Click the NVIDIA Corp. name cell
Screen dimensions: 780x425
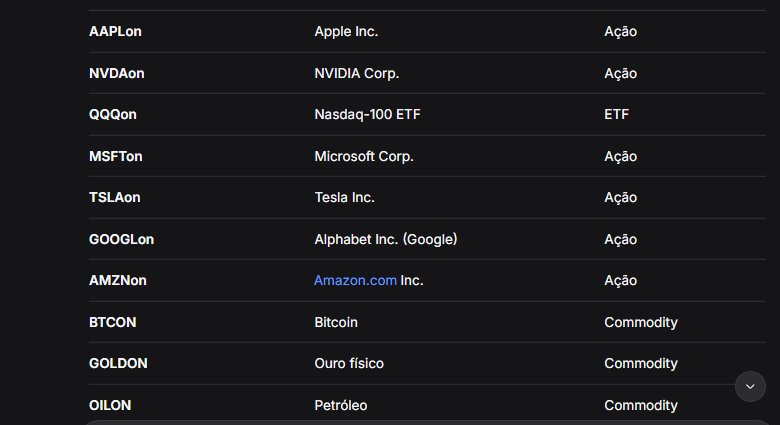pos(357,73)
